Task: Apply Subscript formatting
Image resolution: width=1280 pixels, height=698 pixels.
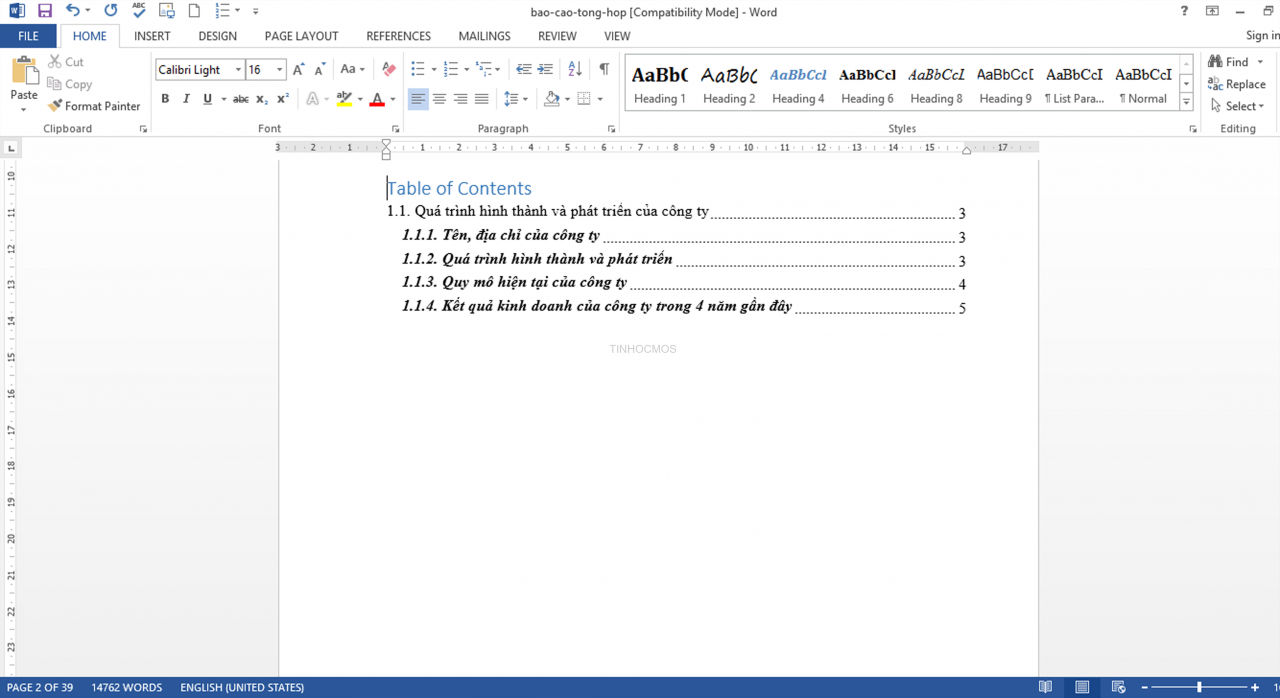Action: [262, 99]
